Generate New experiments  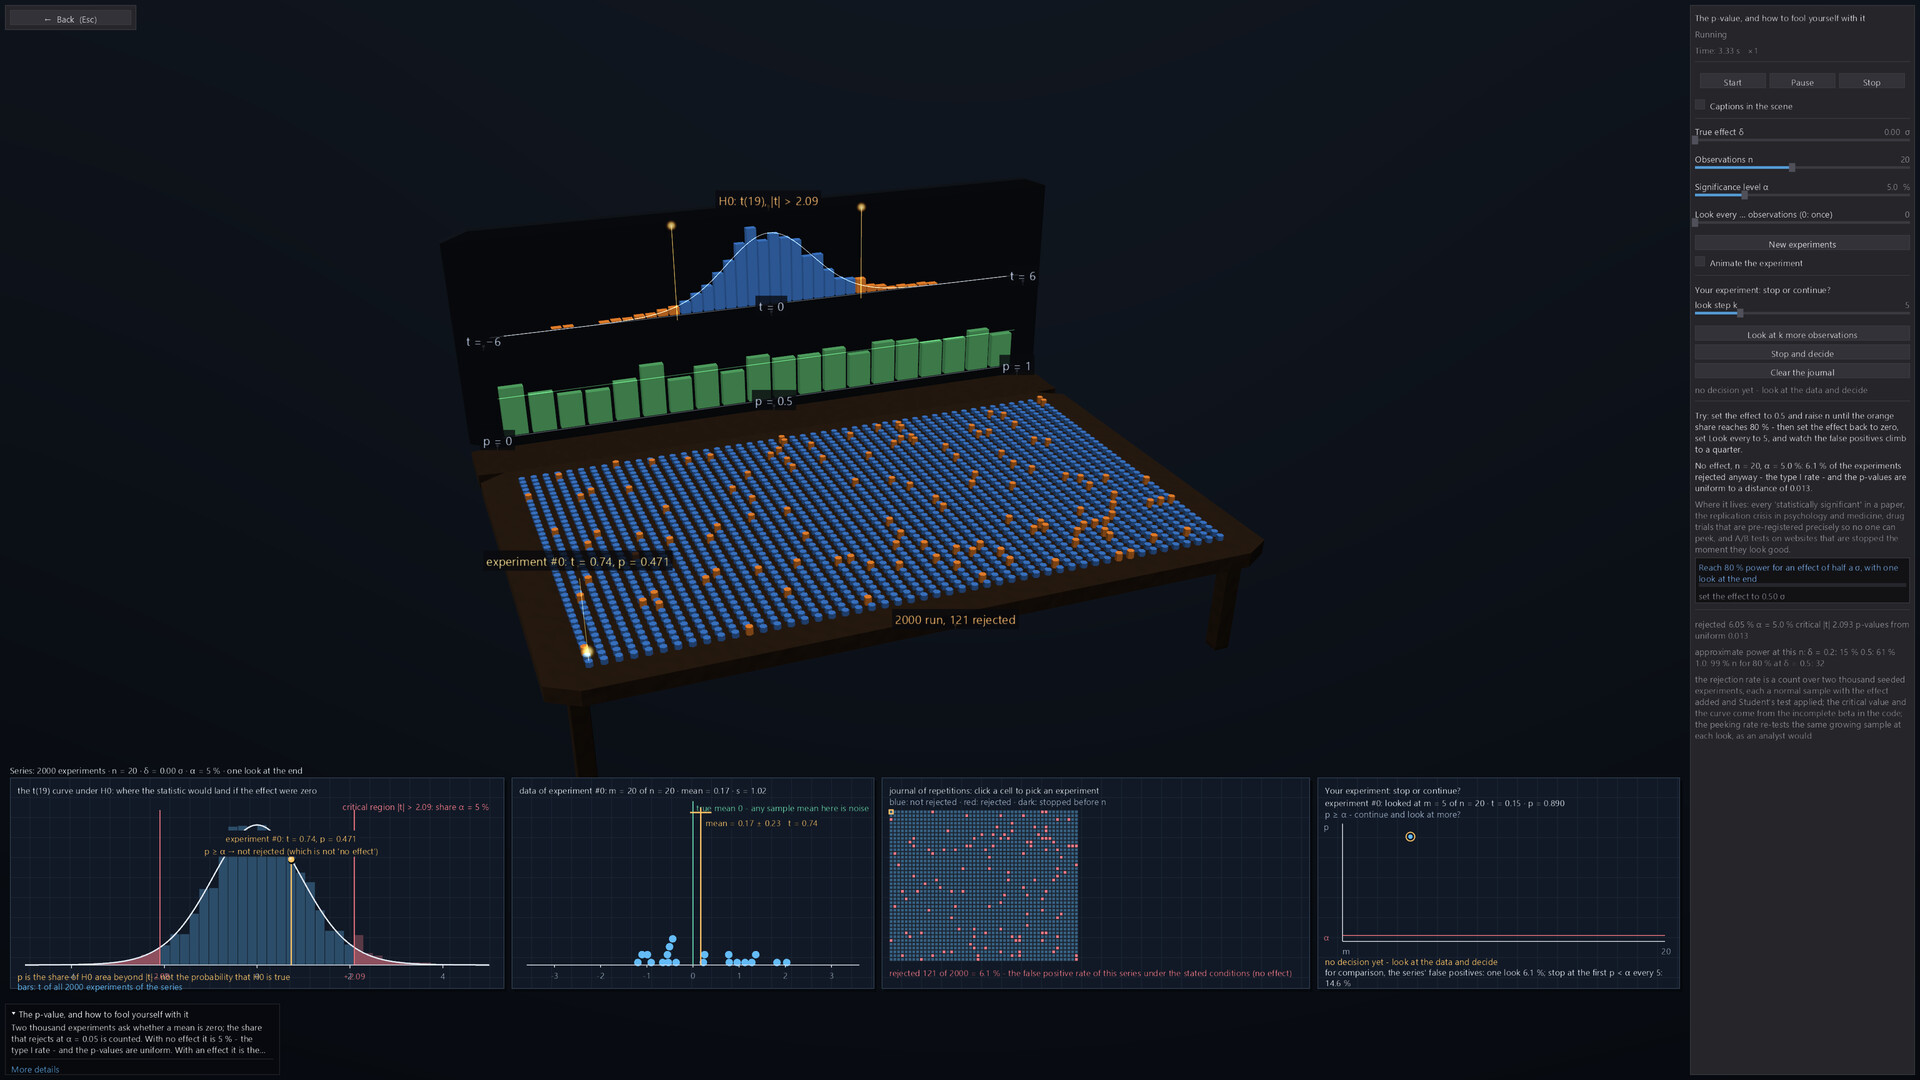point(1802,244)
